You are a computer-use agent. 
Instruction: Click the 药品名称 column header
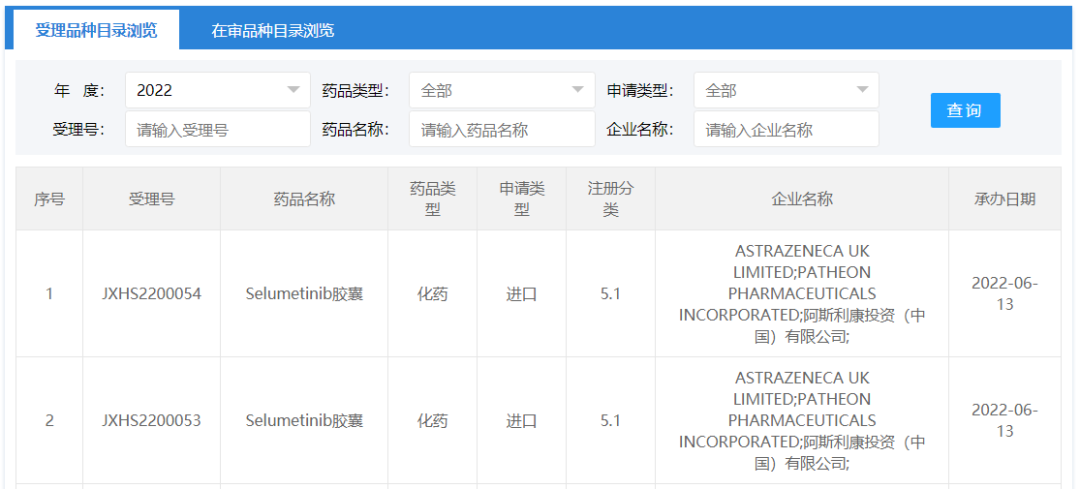tap(304, 199)
